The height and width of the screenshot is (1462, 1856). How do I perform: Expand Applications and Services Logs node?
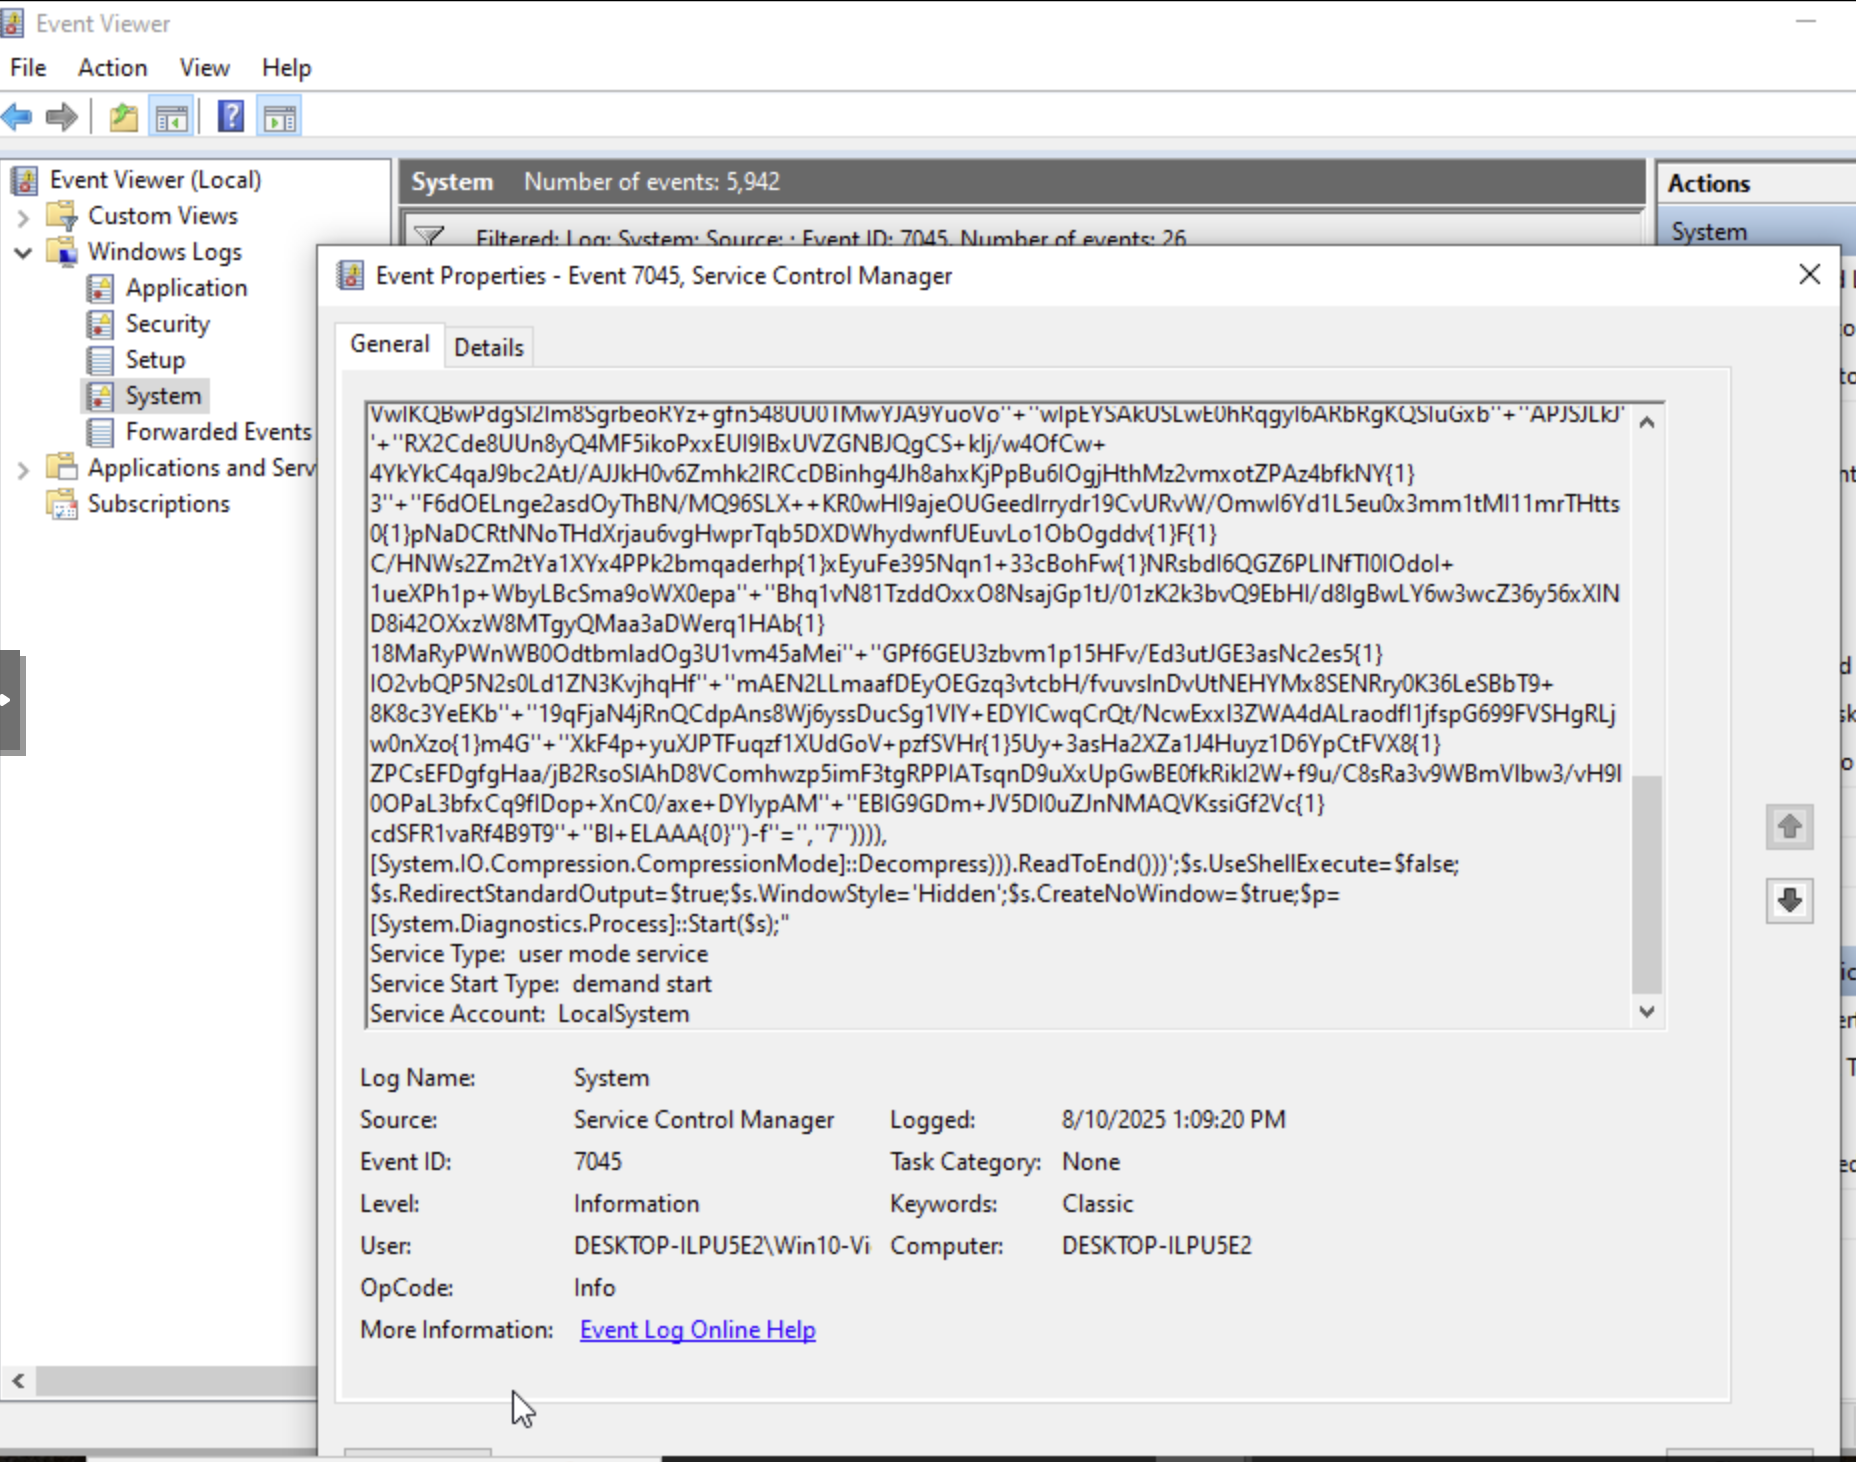pyautogui.click(x=23, y=469)
